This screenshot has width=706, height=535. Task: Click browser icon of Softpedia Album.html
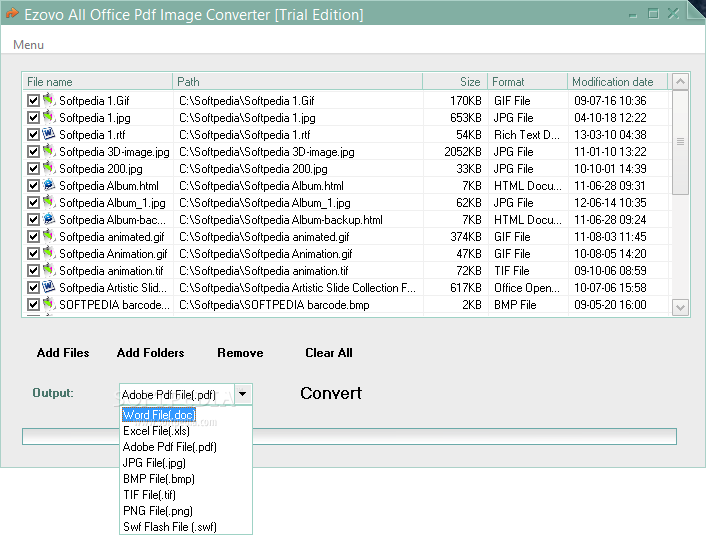(x=49, y=185)
